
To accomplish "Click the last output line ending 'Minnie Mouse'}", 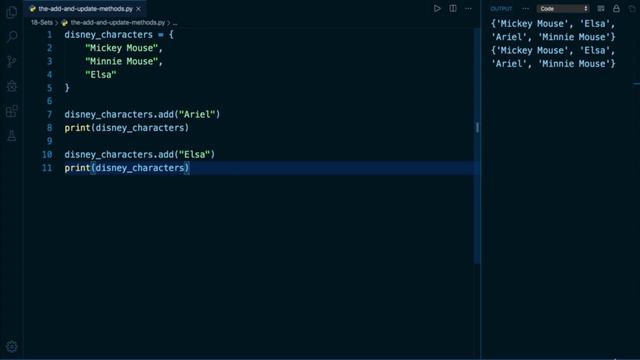I will pos(553,64).
